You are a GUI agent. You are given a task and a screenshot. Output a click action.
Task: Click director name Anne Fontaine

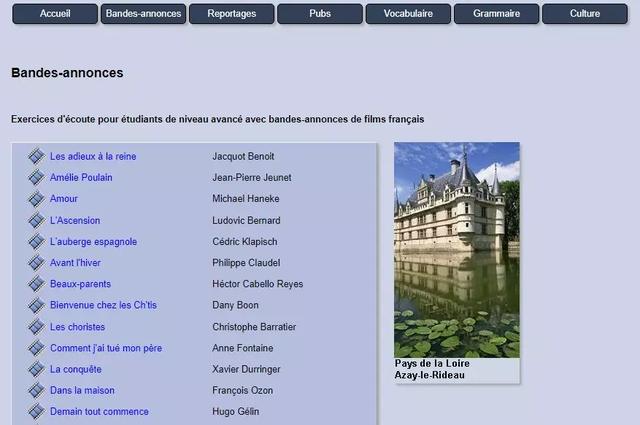(243, 348)
